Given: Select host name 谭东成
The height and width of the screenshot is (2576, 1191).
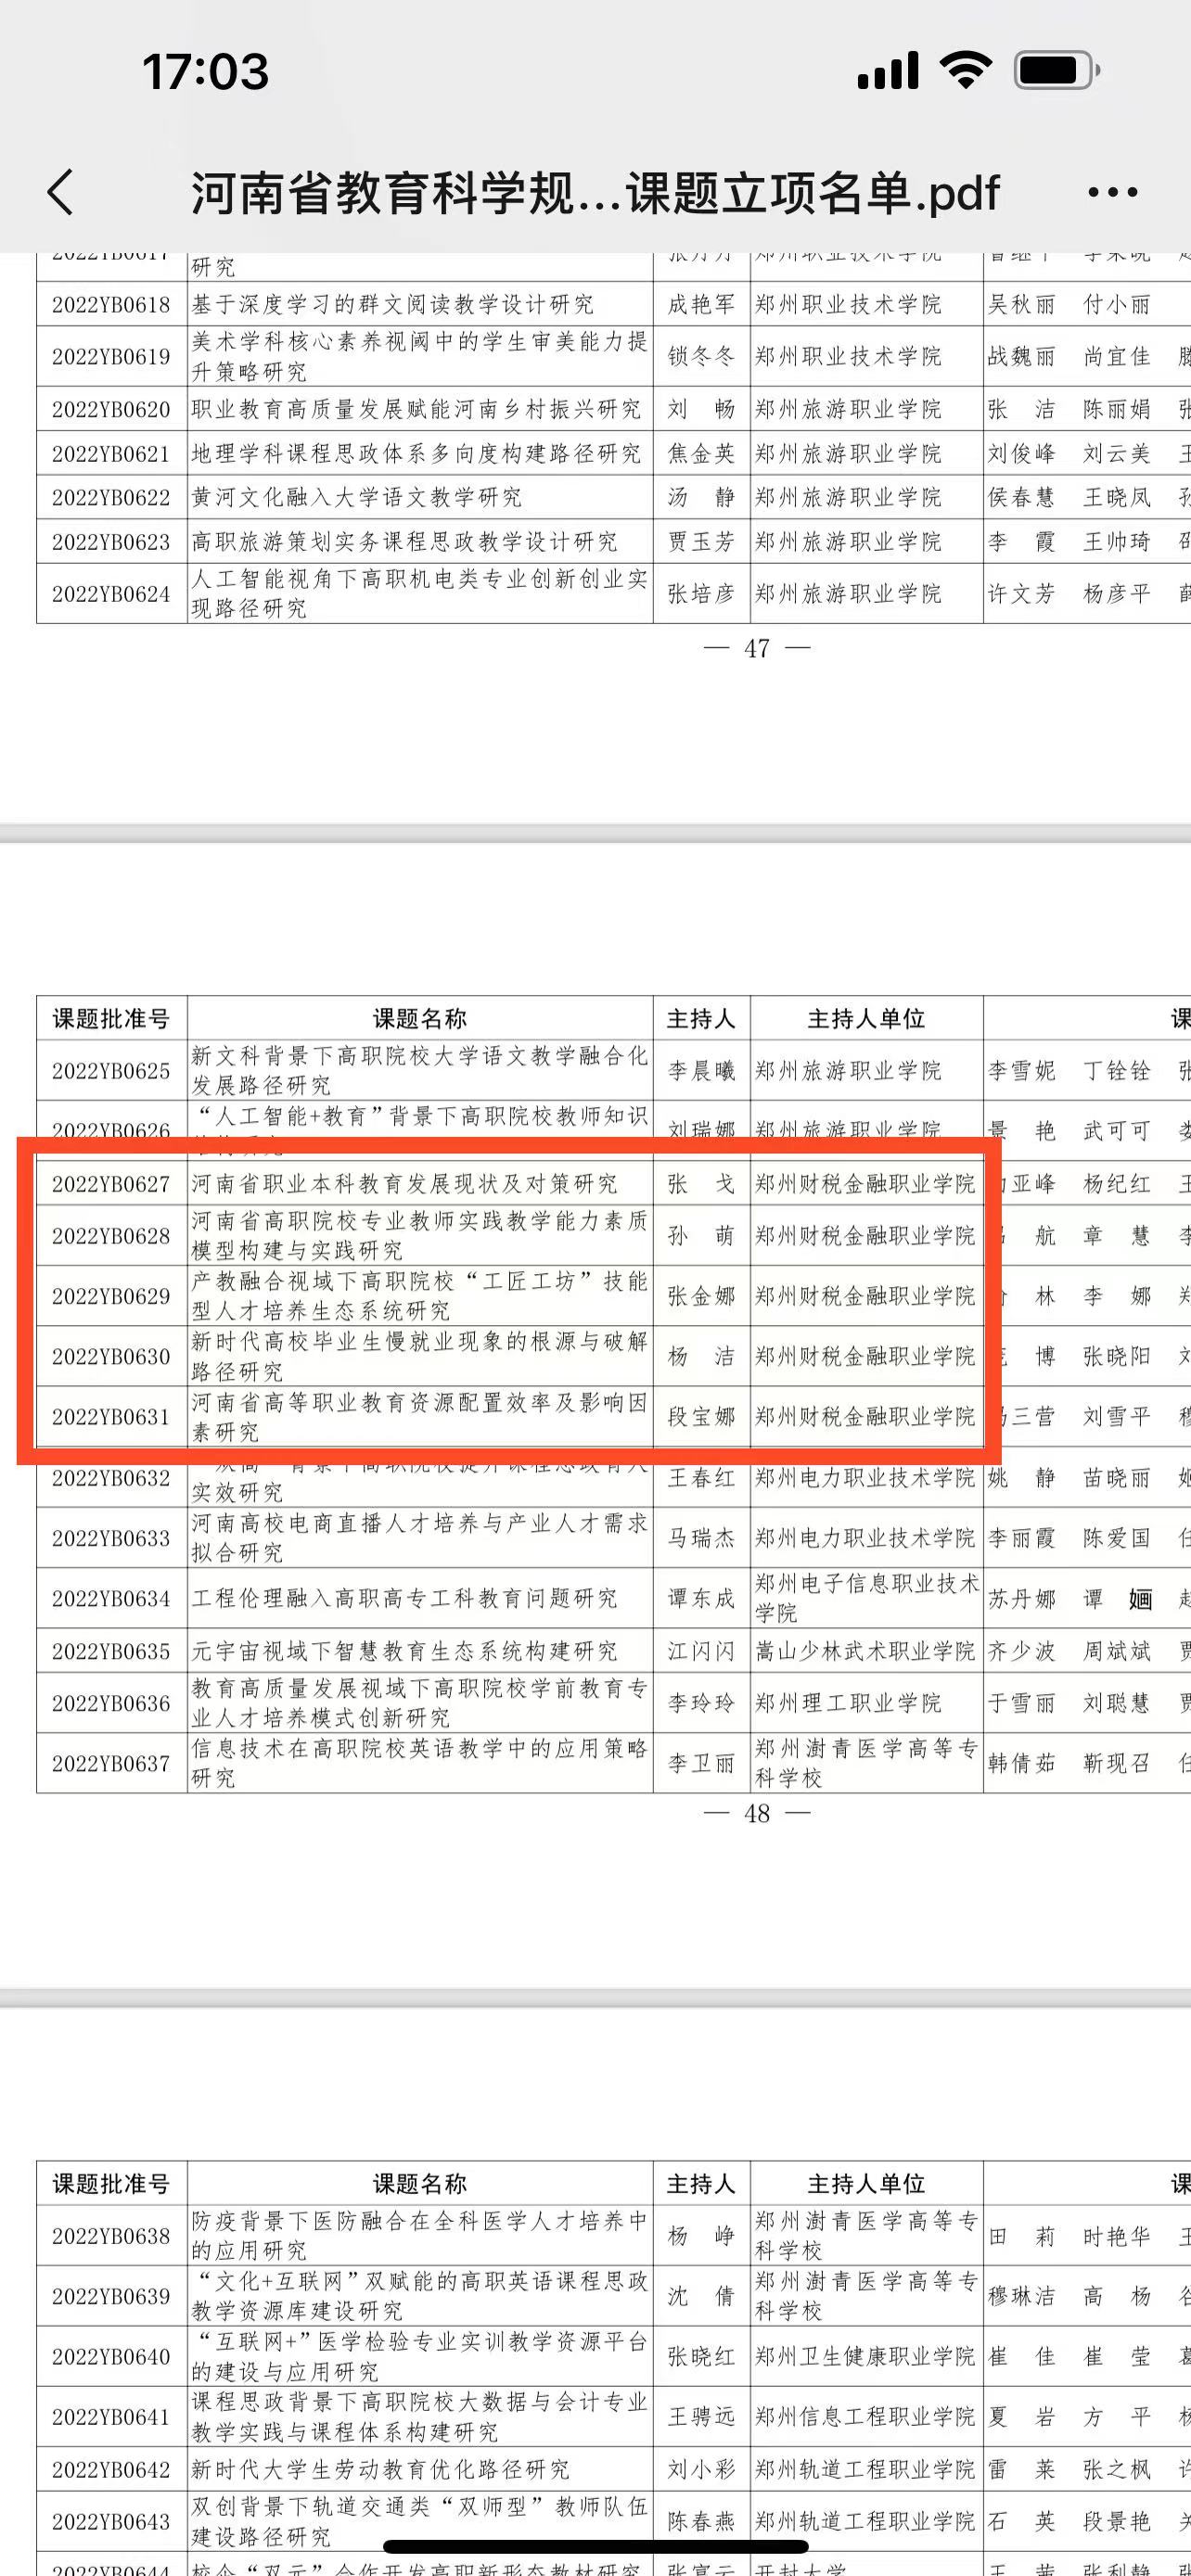Looking at the screenshot, I should pos(701,1599).
